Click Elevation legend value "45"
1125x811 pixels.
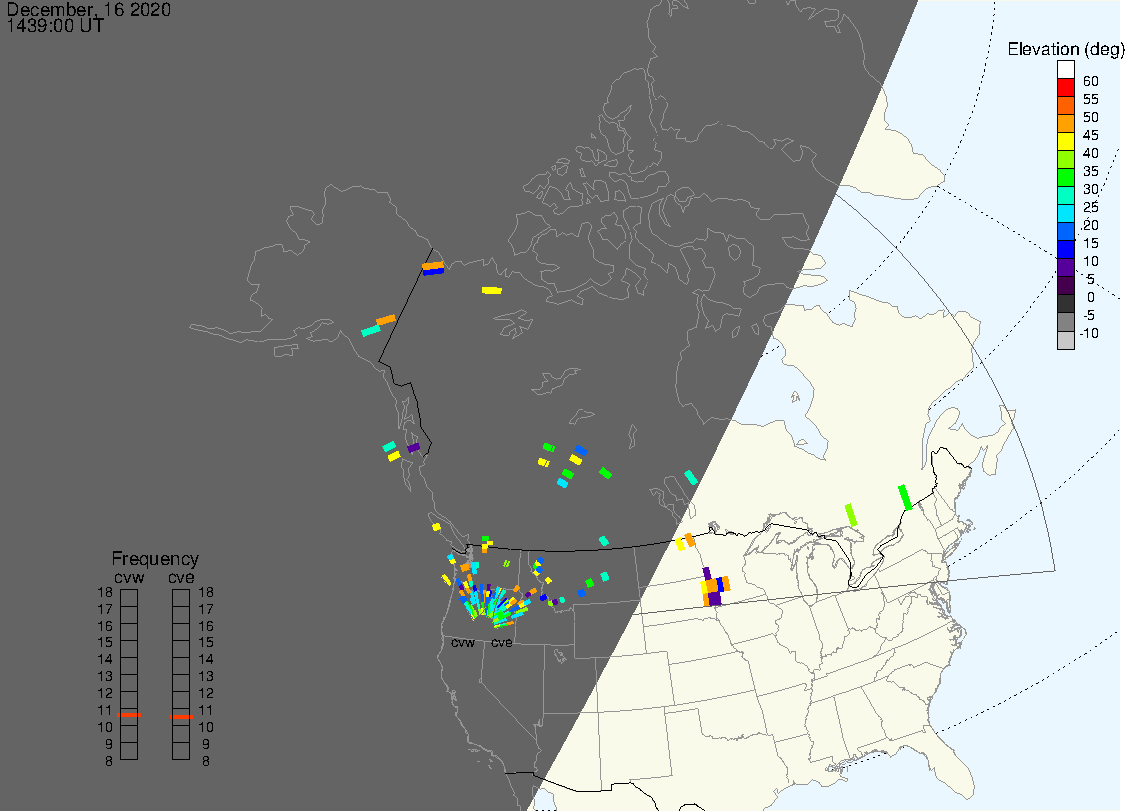click(x=1091, y=135)
